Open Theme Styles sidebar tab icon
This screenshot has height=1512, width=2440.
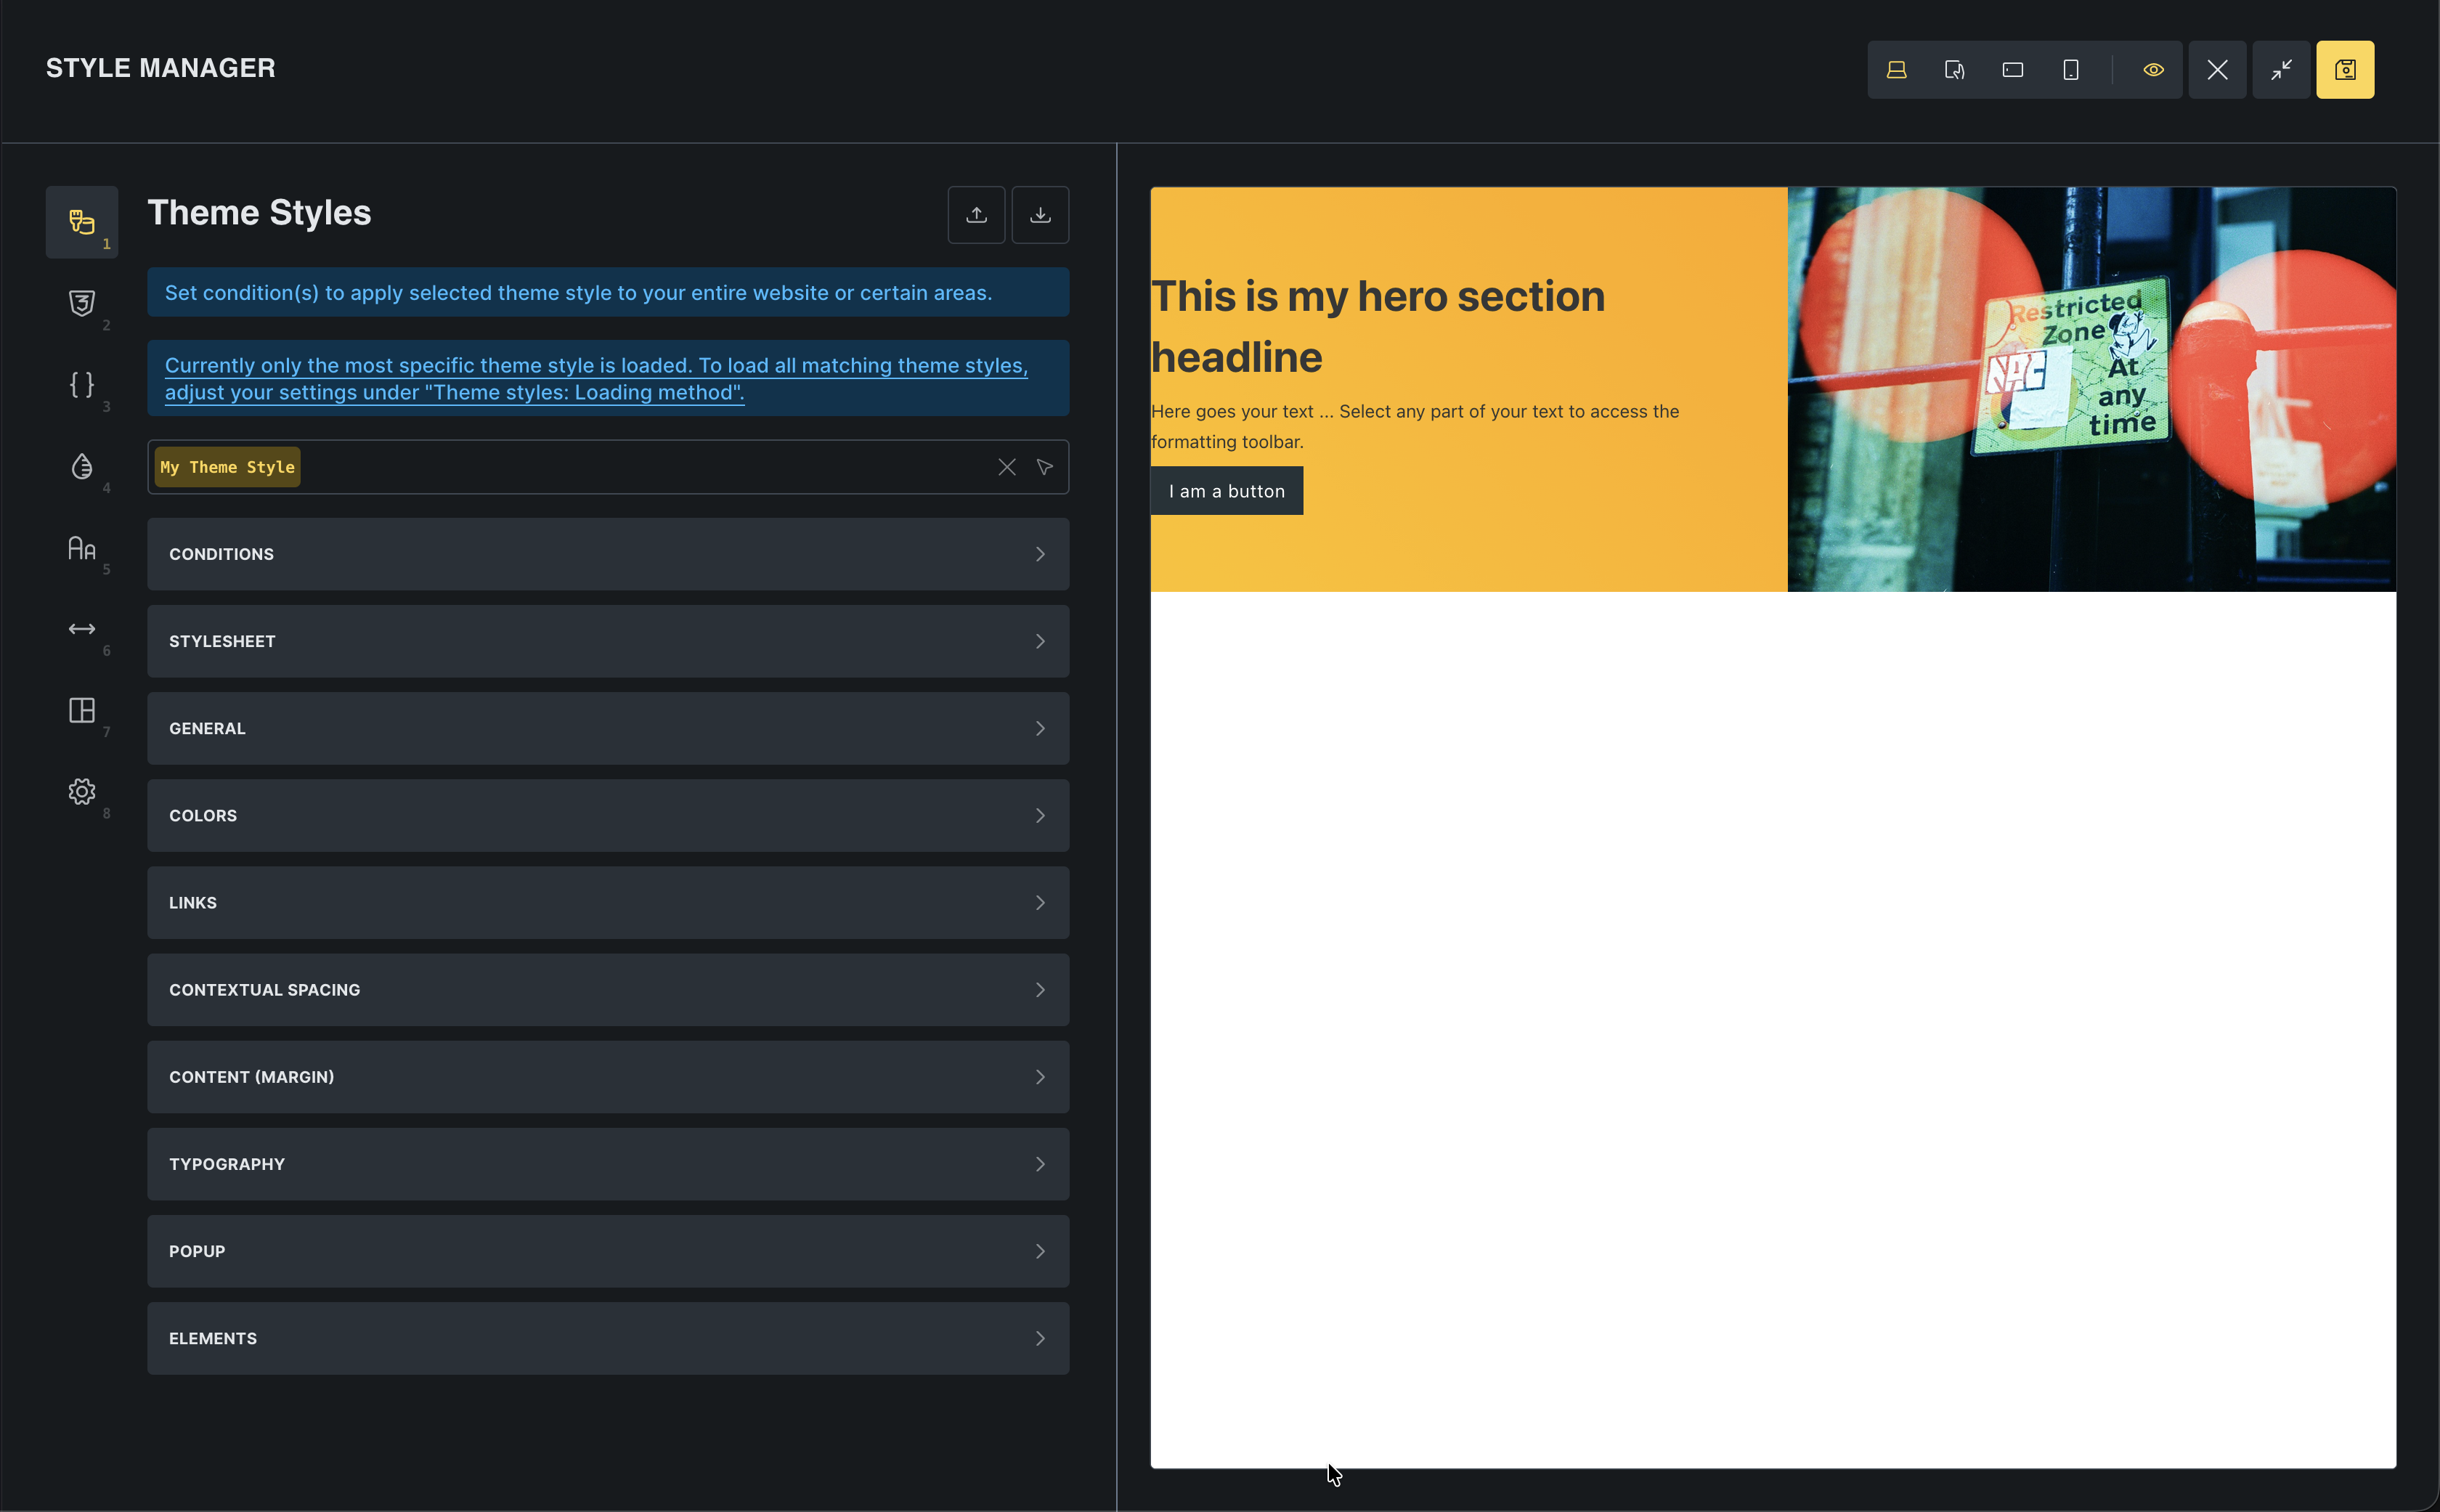tap(81, 221)
